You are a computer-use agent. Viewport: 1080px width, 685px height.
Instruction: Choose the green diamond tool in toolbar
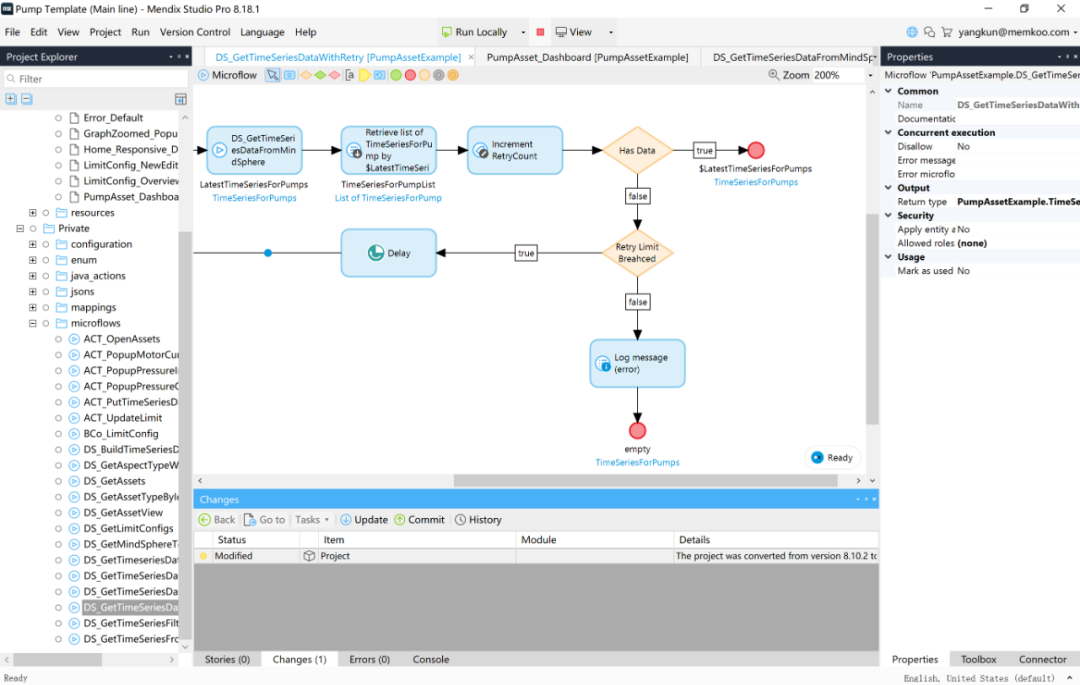click(320, 75)
